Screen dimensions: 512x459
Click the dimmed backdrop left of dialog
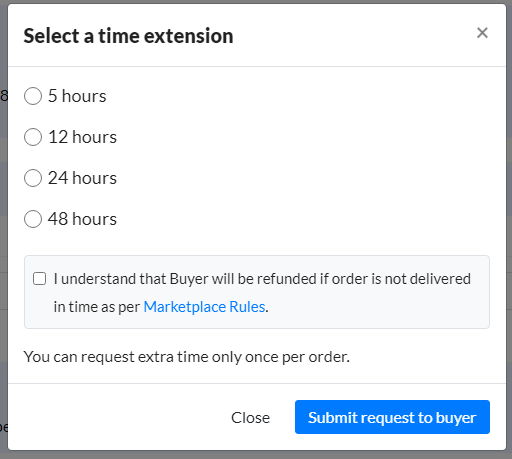pyautogui.click(x=3, y=233)
